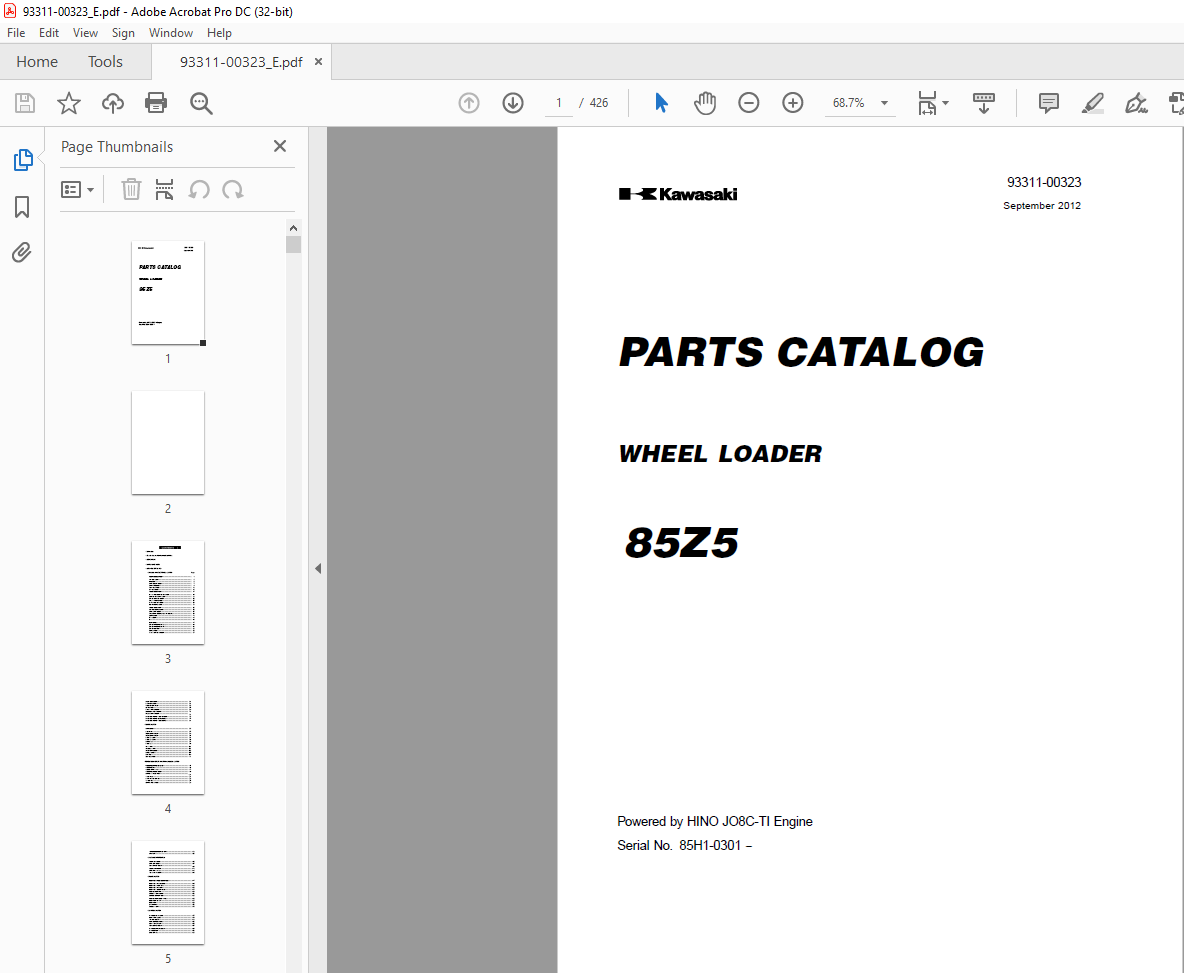The height and width of the screenshot is (973, 1184).
Task: Click the read mode keyboard icon
Action: (983, 103)
